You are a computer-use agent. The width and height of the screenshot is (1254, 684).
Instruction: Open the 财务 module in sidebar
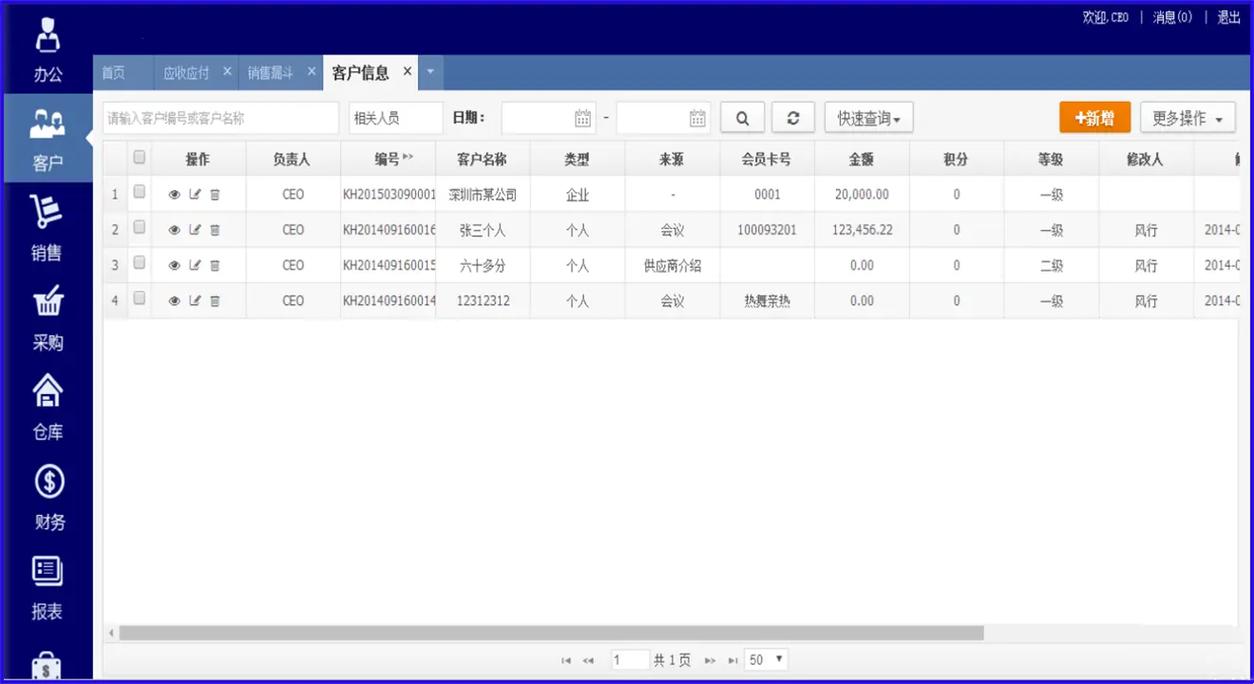pyautogui.click(x=46, y=500)
